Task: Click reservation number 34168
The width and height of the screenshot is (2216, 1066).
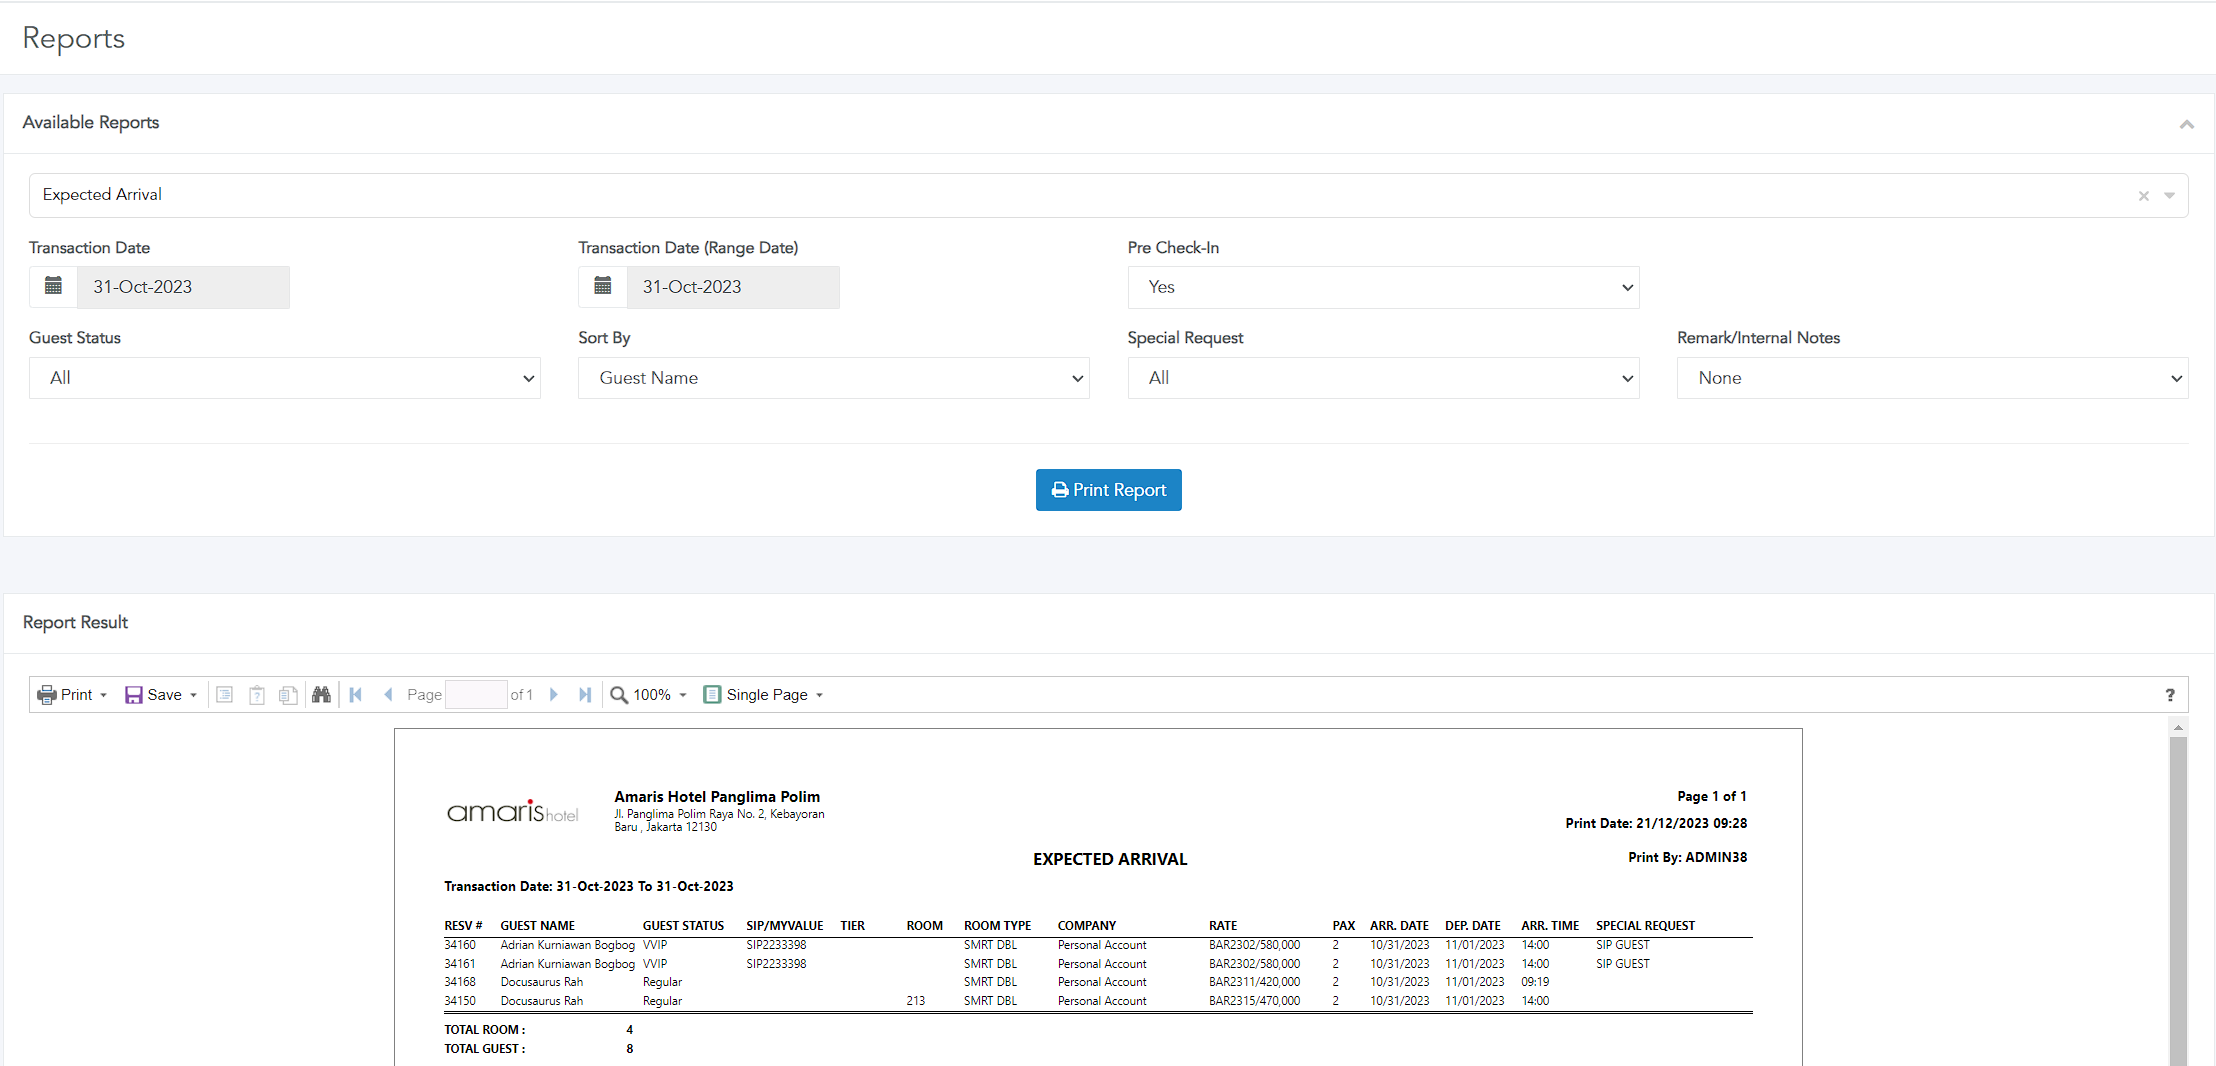Action: [460, 982]
